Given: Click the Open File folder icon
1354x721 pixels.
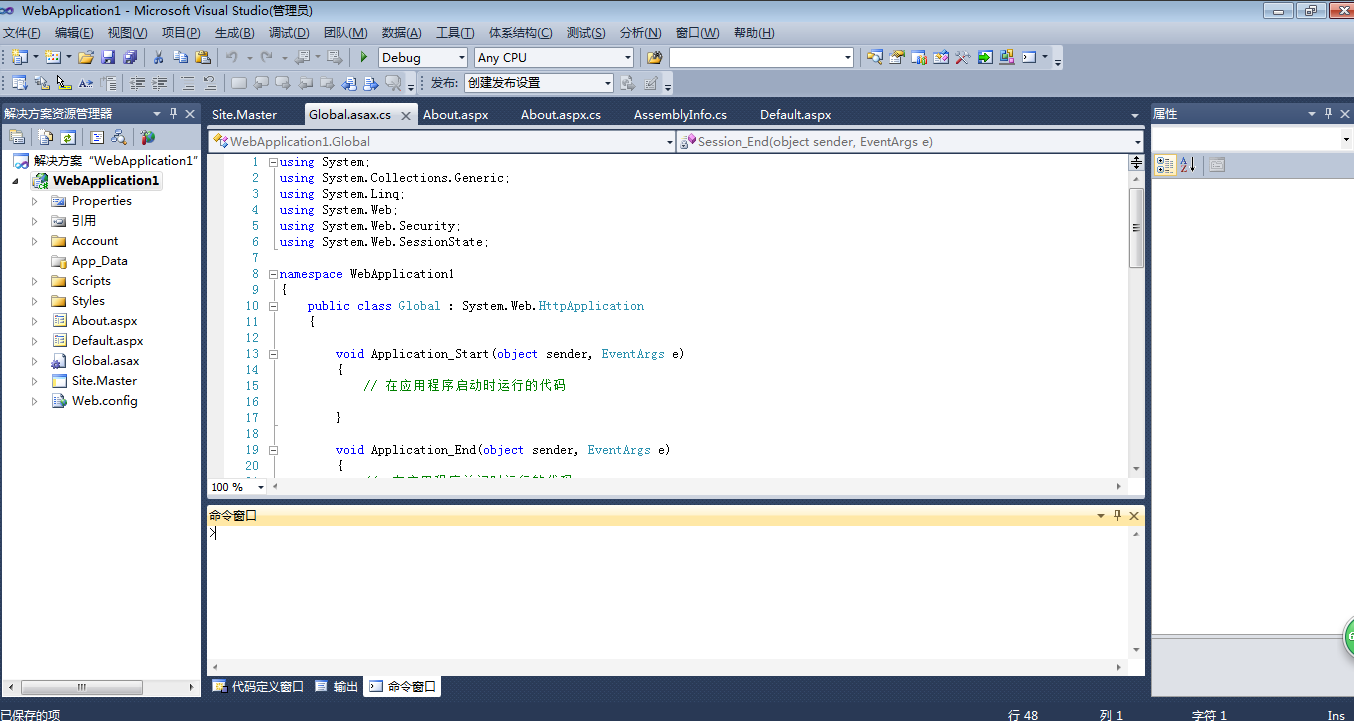Looking at the screenshot, I should click(x=86, y=57).
